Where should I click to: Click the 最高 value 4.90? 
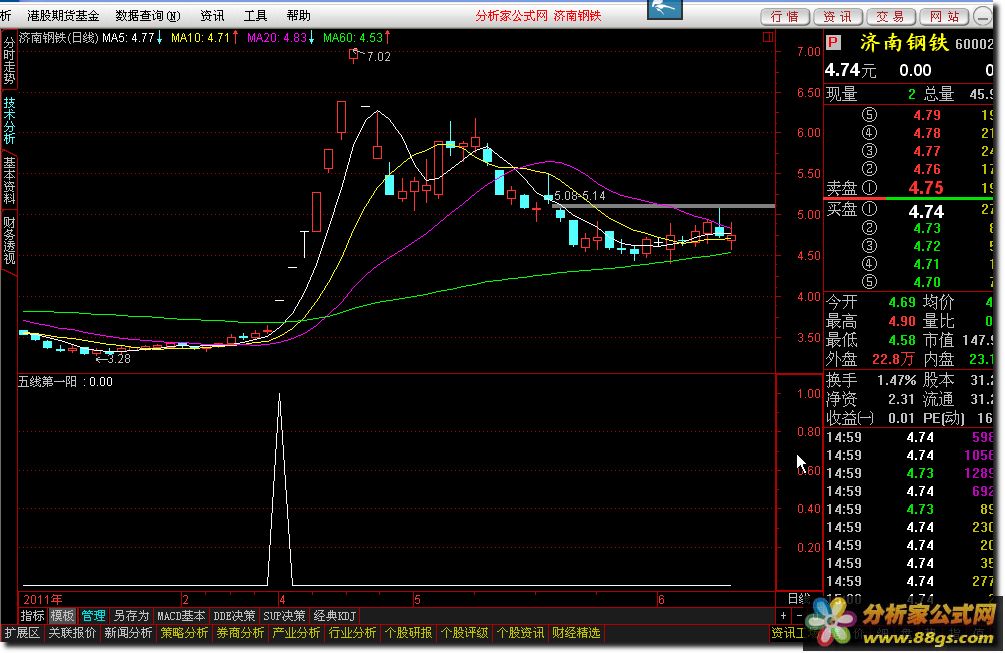tap(902, 321)
